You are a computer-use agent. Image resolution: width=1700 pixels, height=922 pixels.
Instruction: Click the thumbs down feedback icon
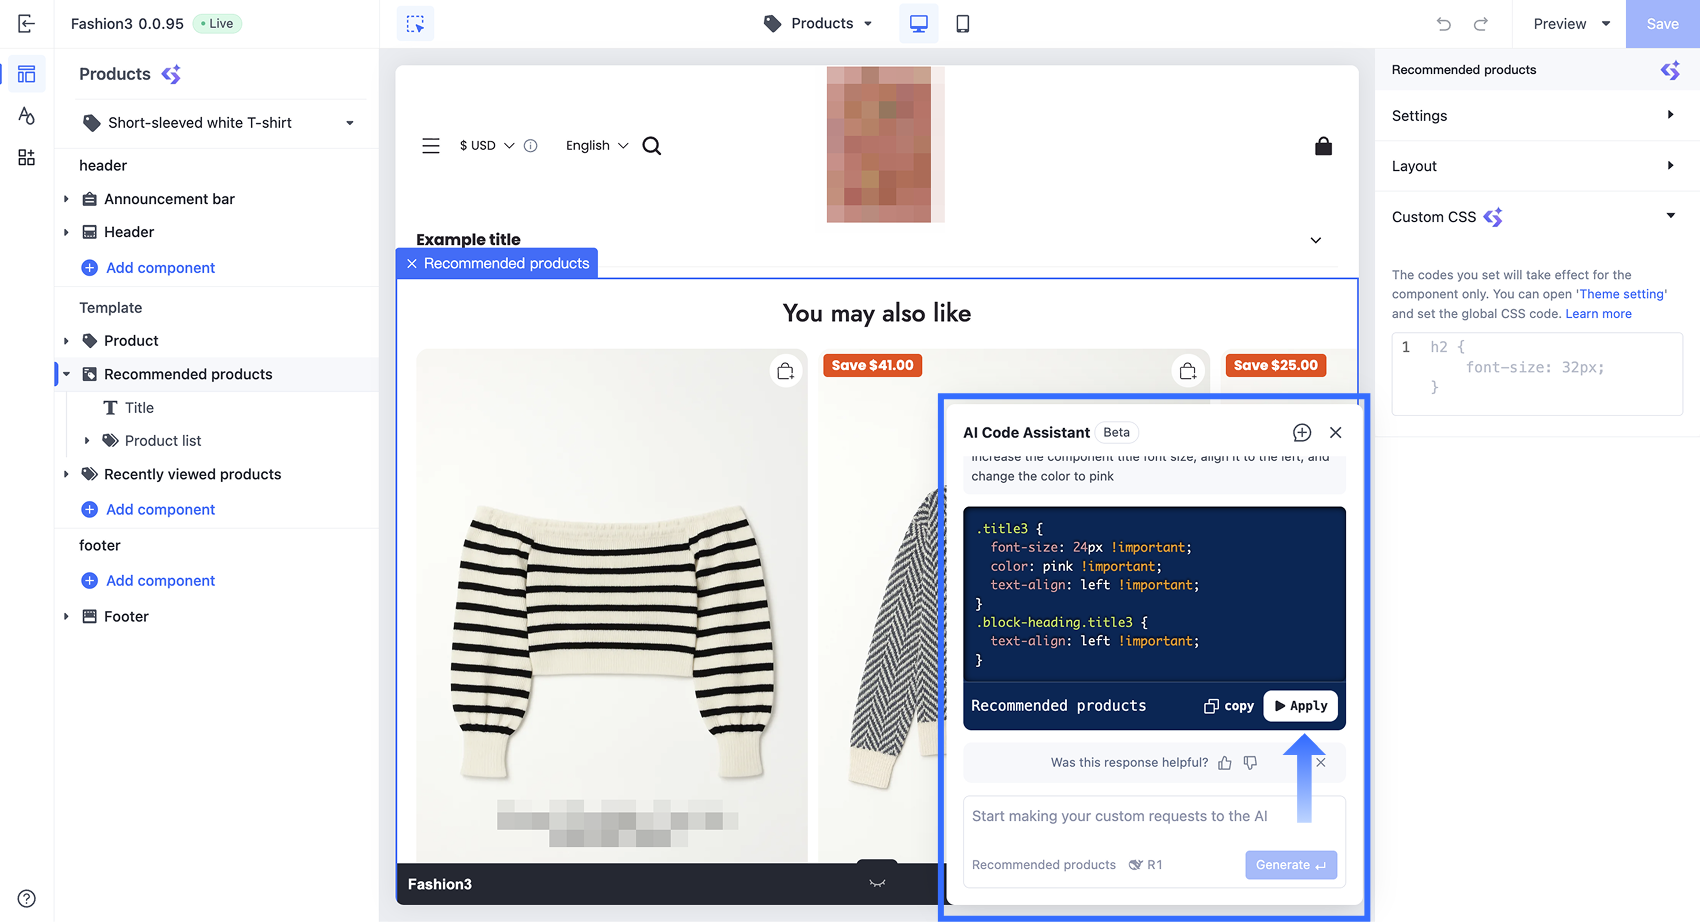point(1250,763)
